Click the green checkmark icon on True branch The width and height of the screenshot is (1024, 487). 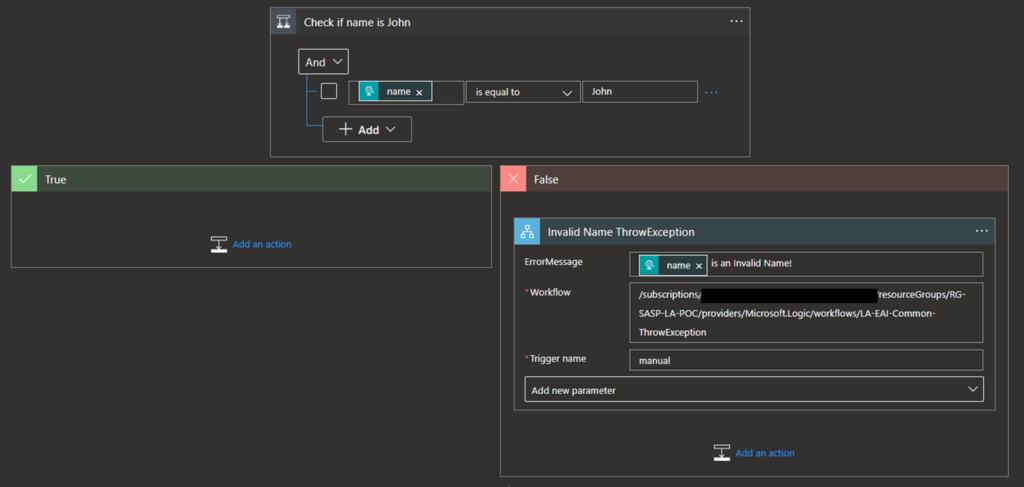(24, 179)
